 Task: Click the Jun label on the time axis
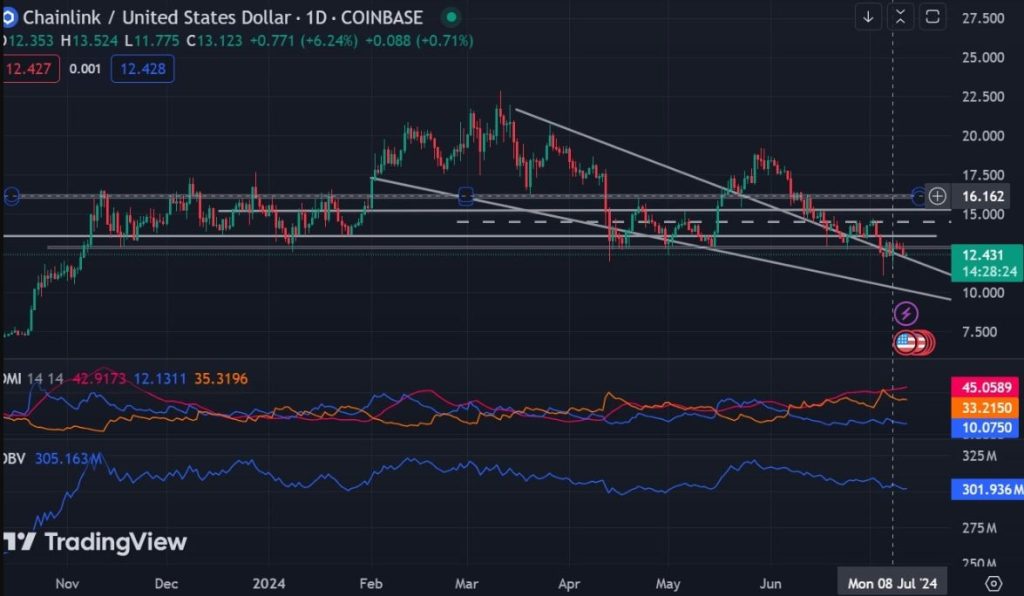(771, 583)
